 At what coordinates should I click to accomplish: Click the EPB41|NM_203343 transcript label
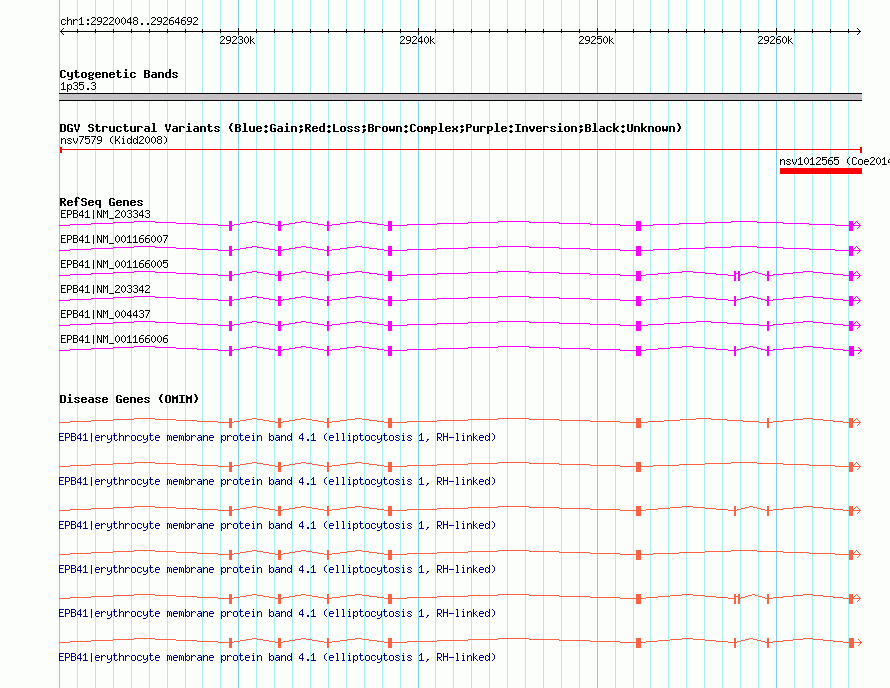pyautogui.click(x=106, y=215)
